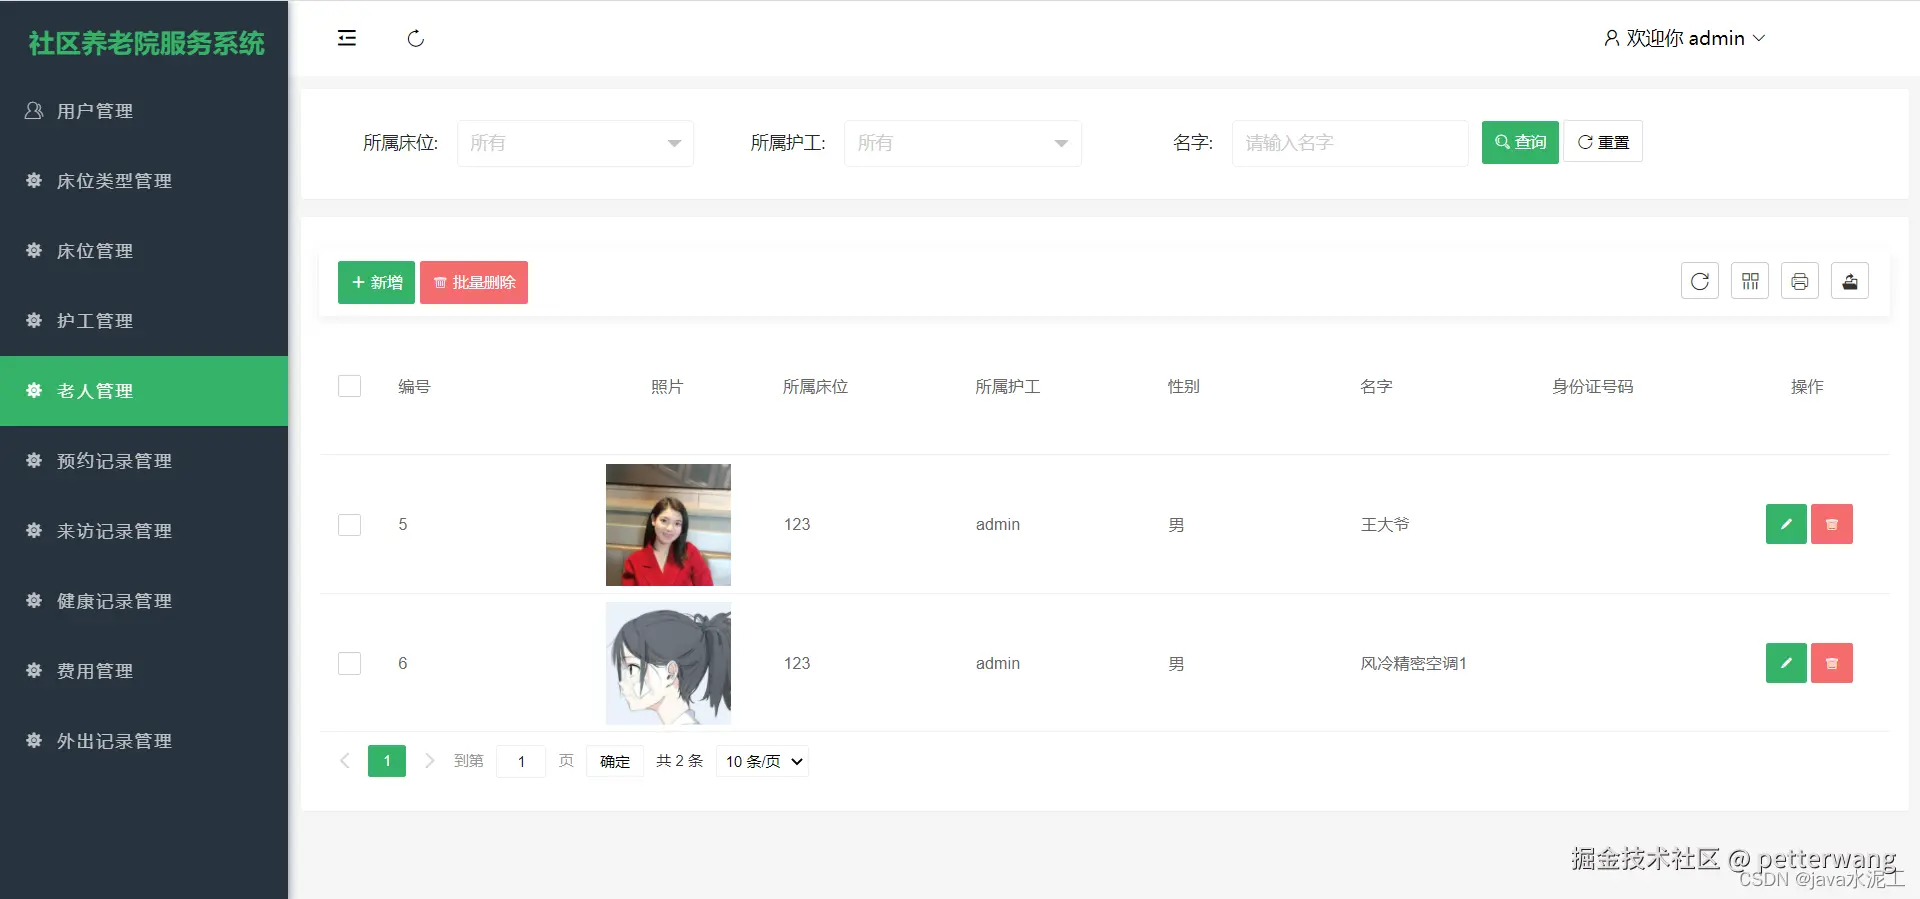The height and width of the screenshot is (899, 1920).
Task: Click the 照片 column header
Action: (x=667, y=387)
